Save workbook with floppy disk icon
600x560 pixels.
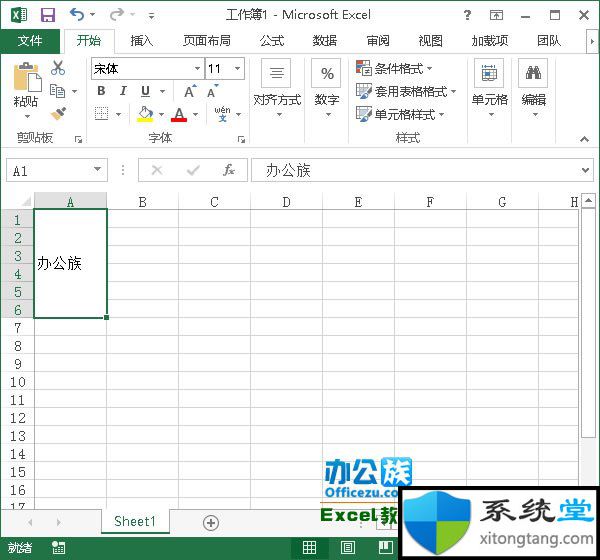click(x=48, y=15)
